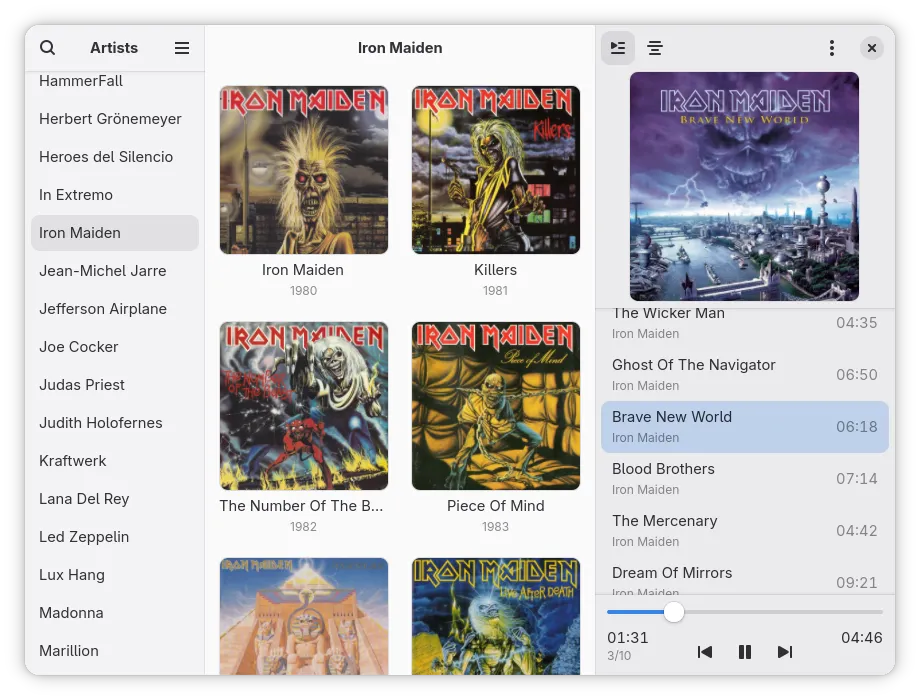
Task: Click the remaining time 04:46
Action: click(x=861, y=638)
